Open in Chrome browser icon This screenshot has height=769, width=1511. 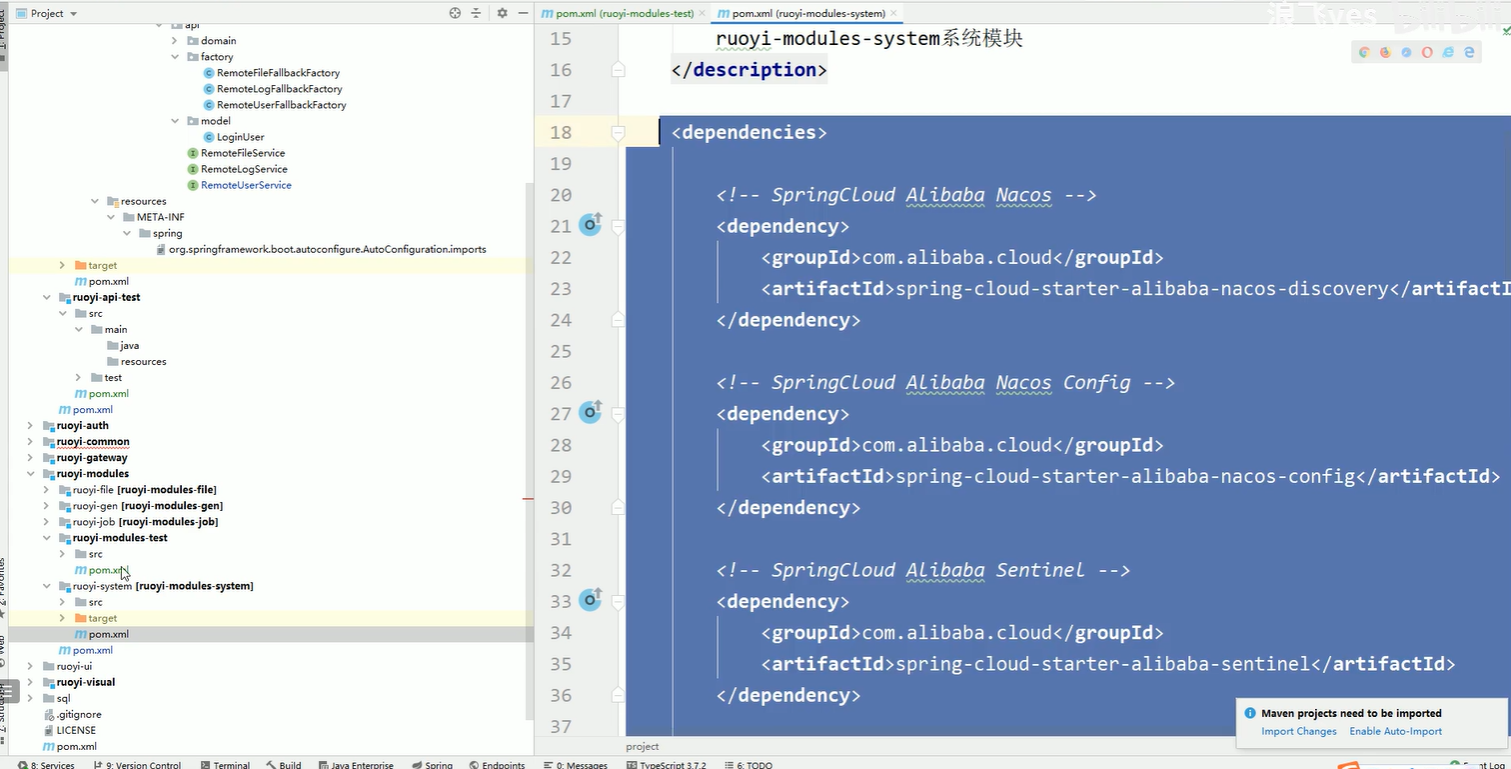[x=1365, y=52]
